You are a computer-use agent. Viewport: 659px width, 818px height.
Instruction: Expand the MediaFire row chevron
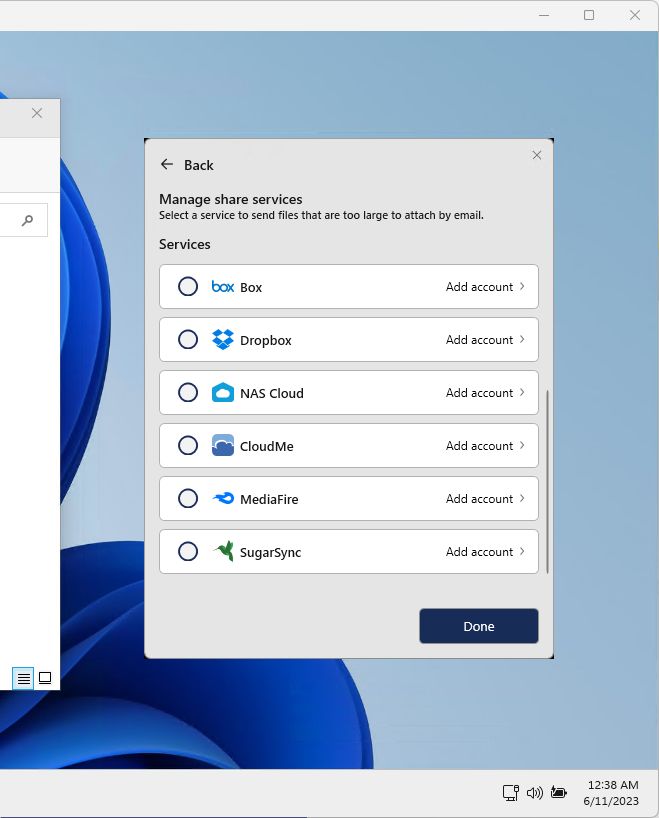pos(522,498)
